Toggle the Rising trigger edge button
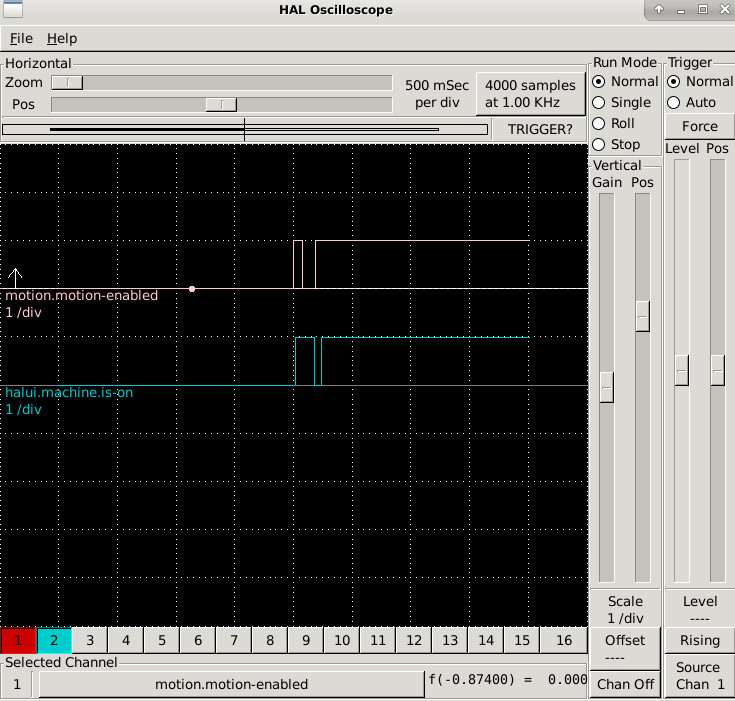Image resolution: width=735 pixels, height=701 pixels. 699,640
